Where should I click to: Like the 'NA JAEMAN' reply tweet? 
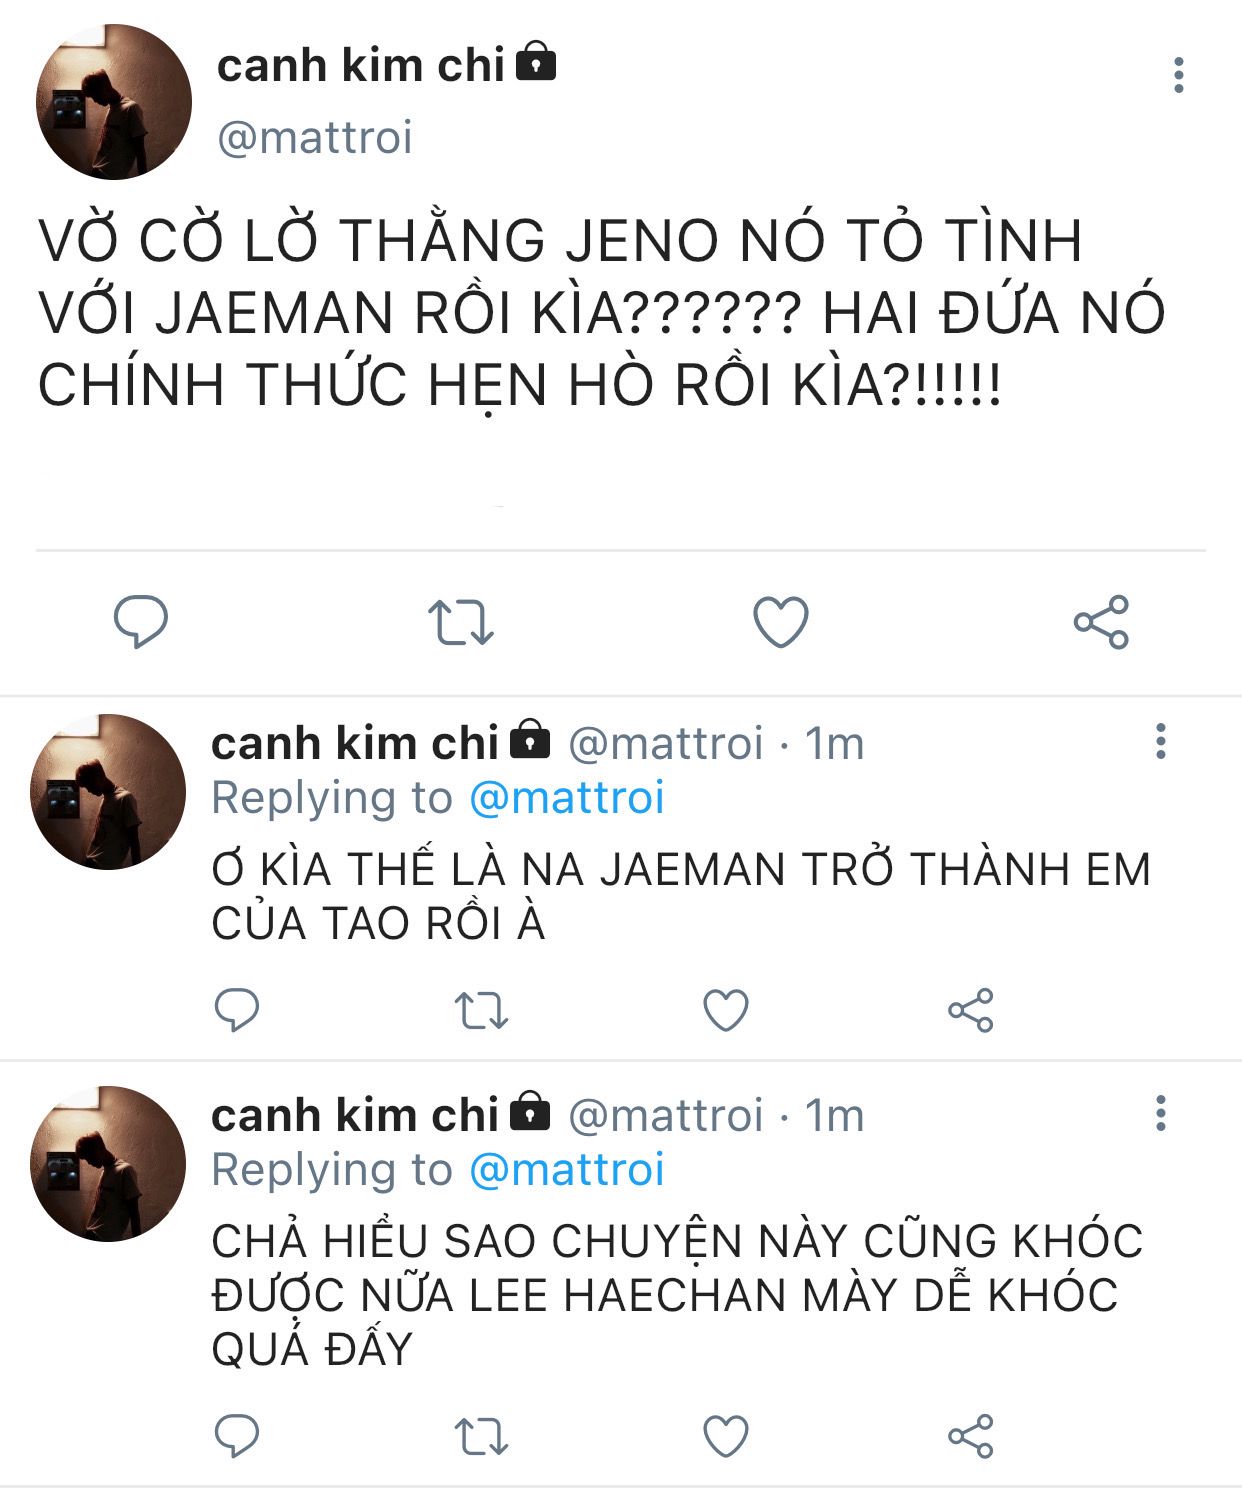click(726, 1010)
